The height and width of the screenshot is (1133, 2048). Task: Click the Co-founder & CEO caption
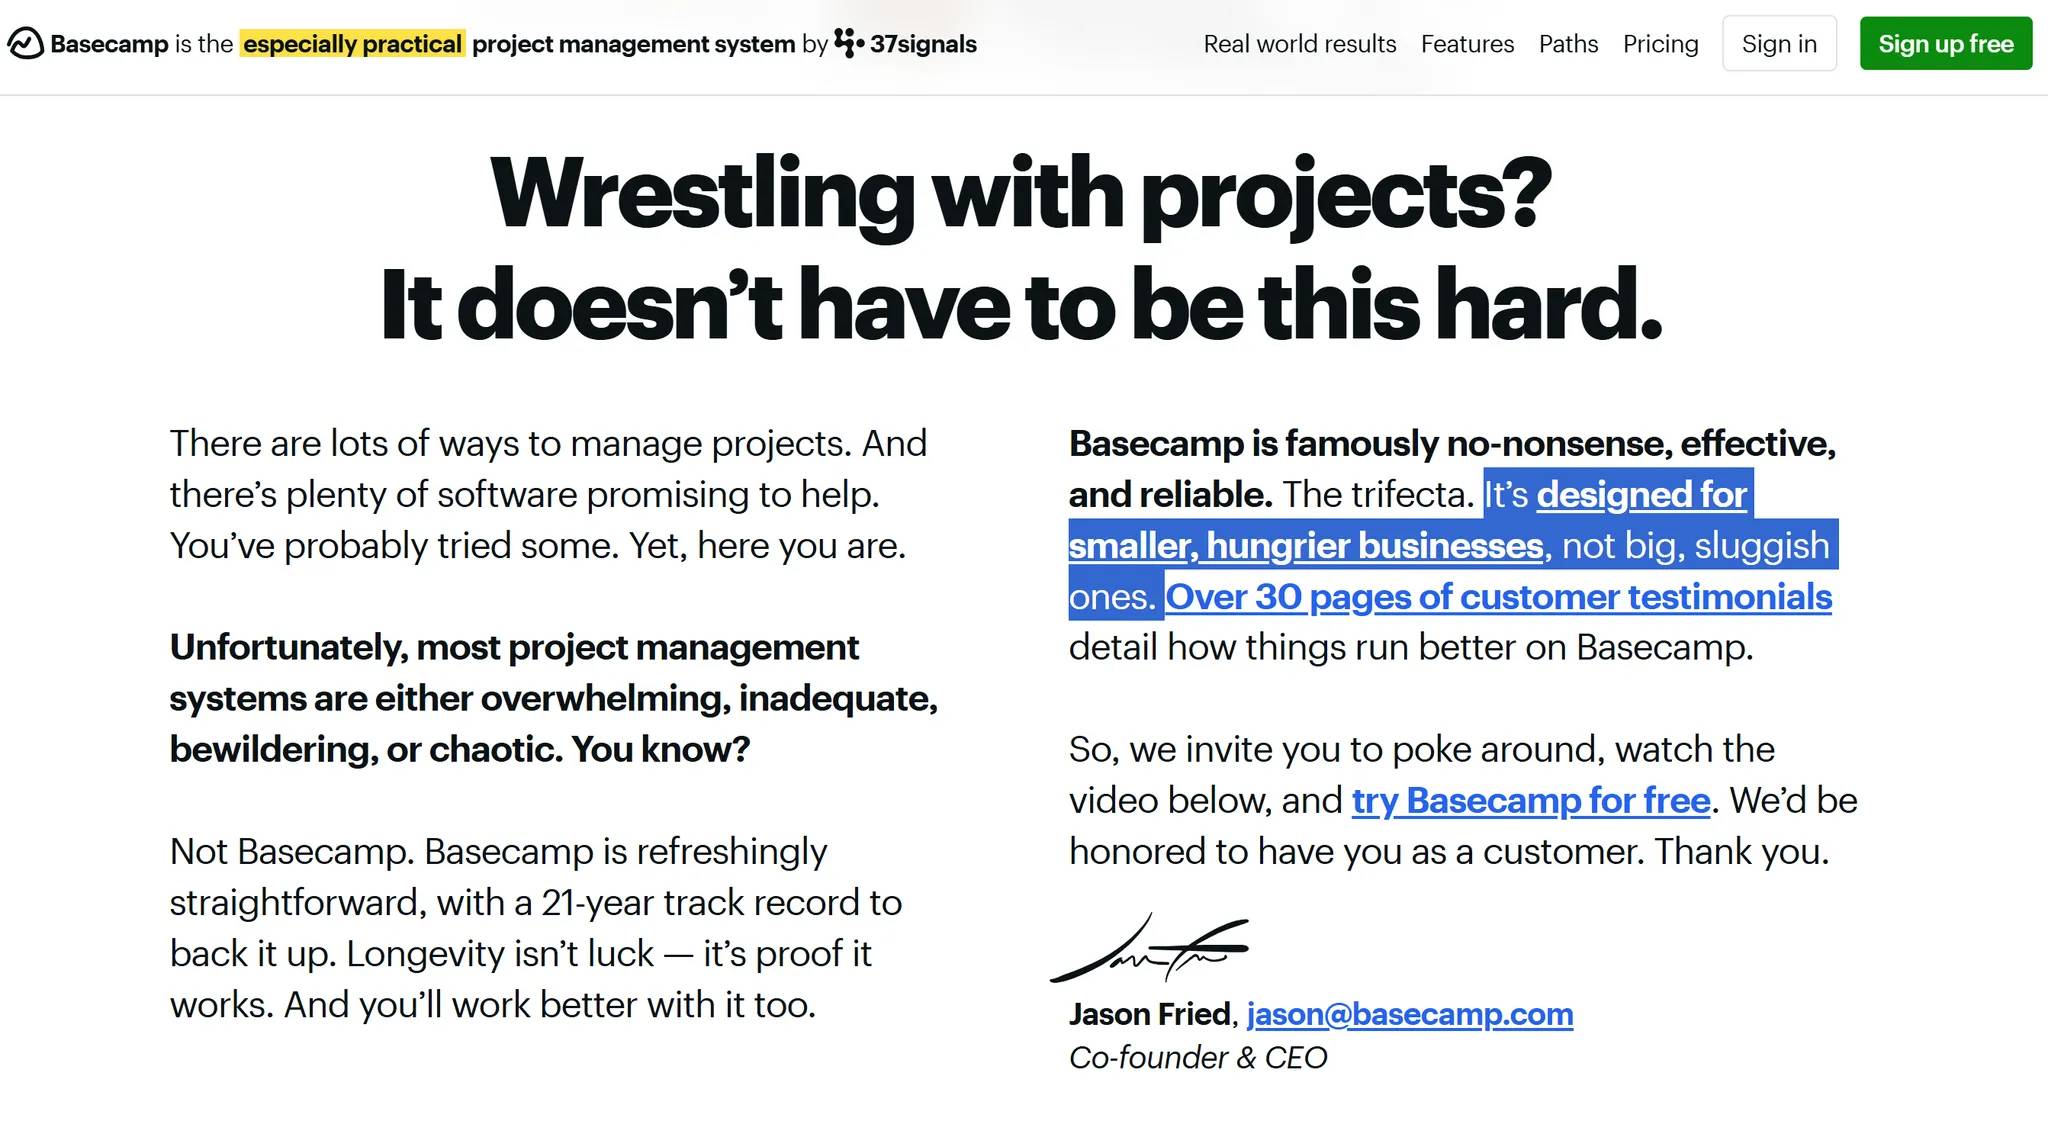click(1198, 1058)
